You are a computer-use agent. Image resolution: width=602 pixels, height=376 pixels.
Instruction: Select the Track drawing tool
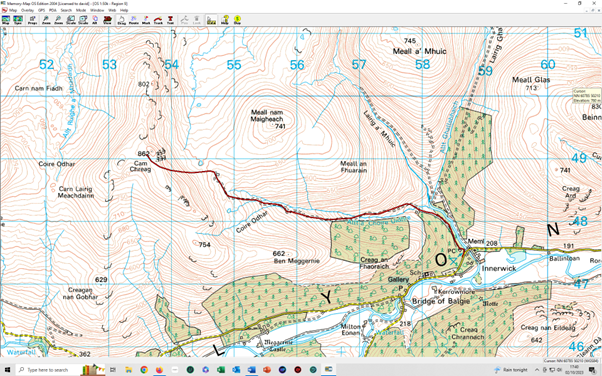click(x=158, y=20)
